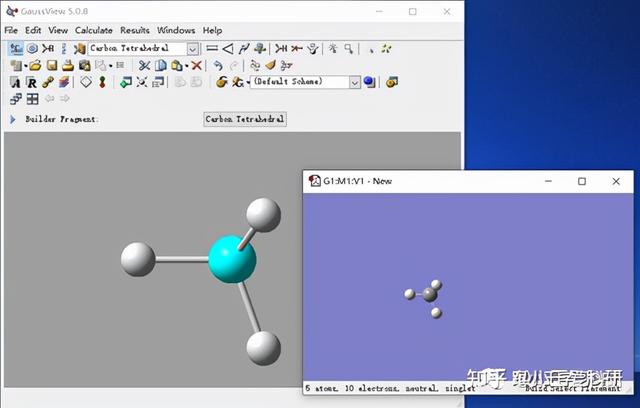Expand the Paste options arrow
Viewport: 640px width, 408px height.
187,66
